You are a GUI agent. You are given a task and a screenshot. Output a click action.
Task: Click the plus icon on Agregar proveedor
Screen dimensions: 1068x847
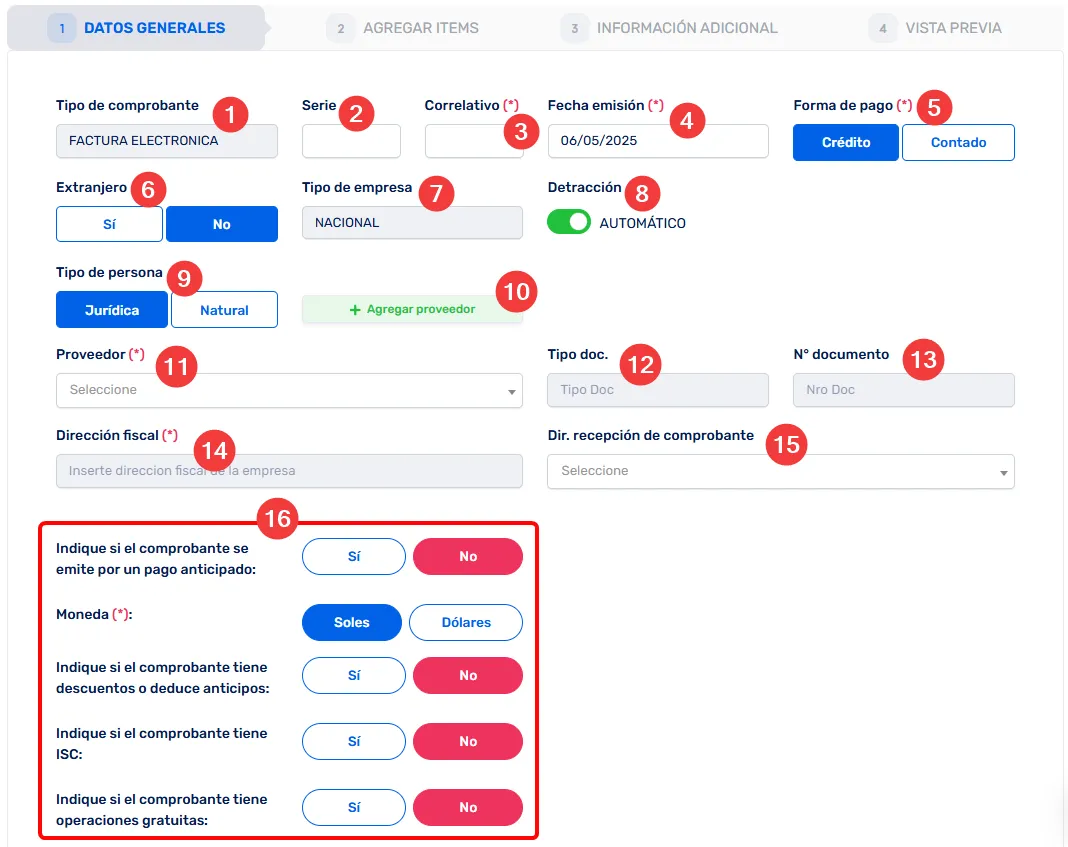point(355,310)
